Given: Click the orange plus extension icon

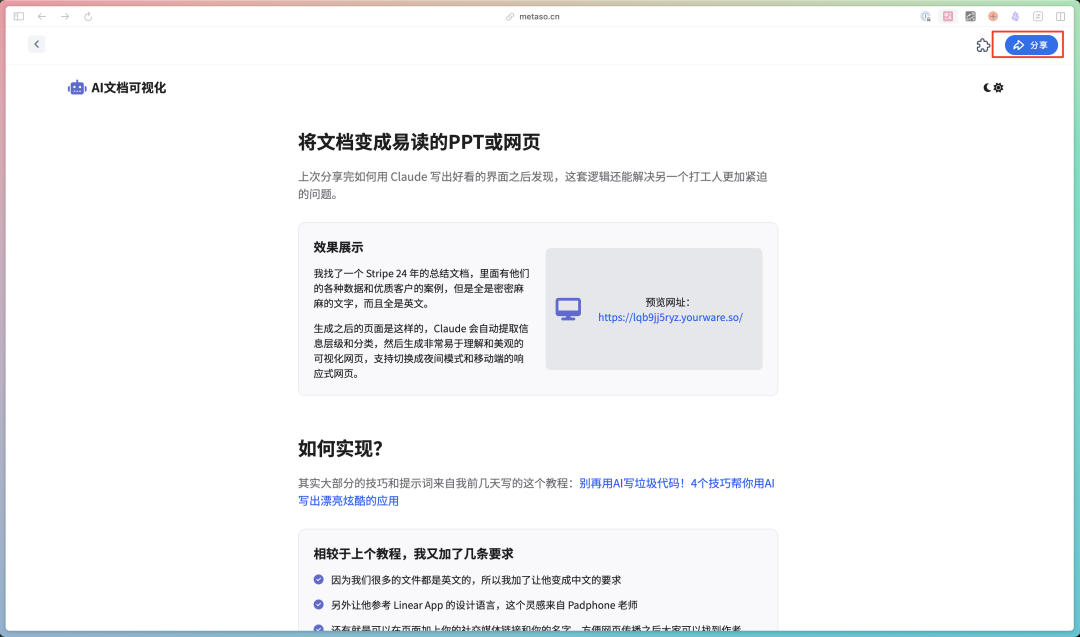Looking at the screenshot, I should coord(993,17).
